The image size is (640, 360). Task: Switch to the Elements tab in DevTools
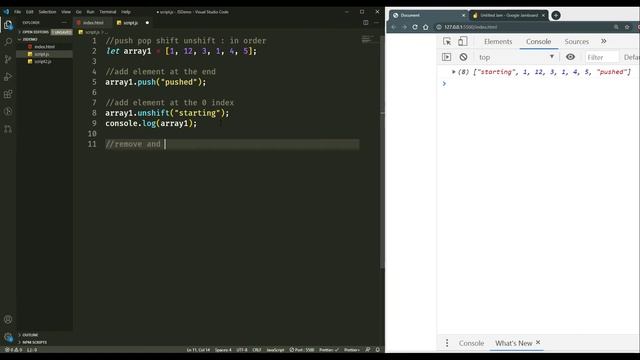[498, 41]
